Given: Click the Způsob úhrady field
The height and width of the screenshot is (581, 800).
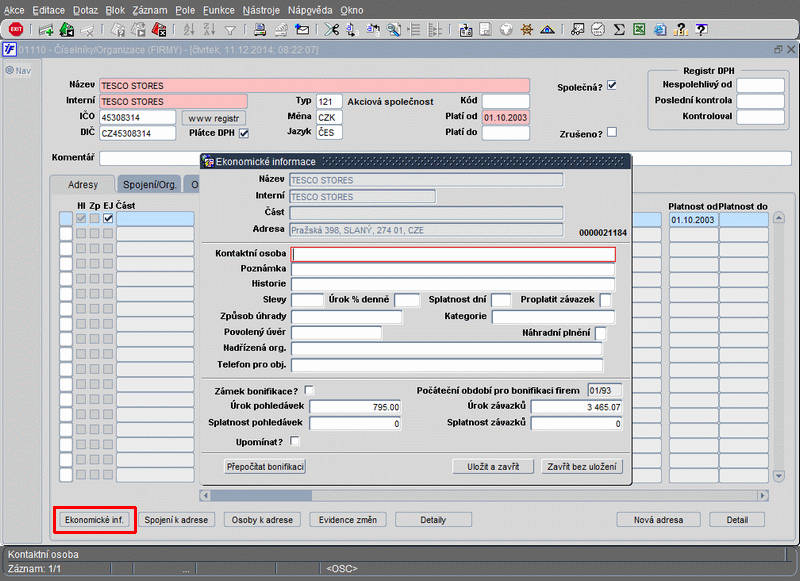Looking at the screenshot, I should [x=346, y=317].
